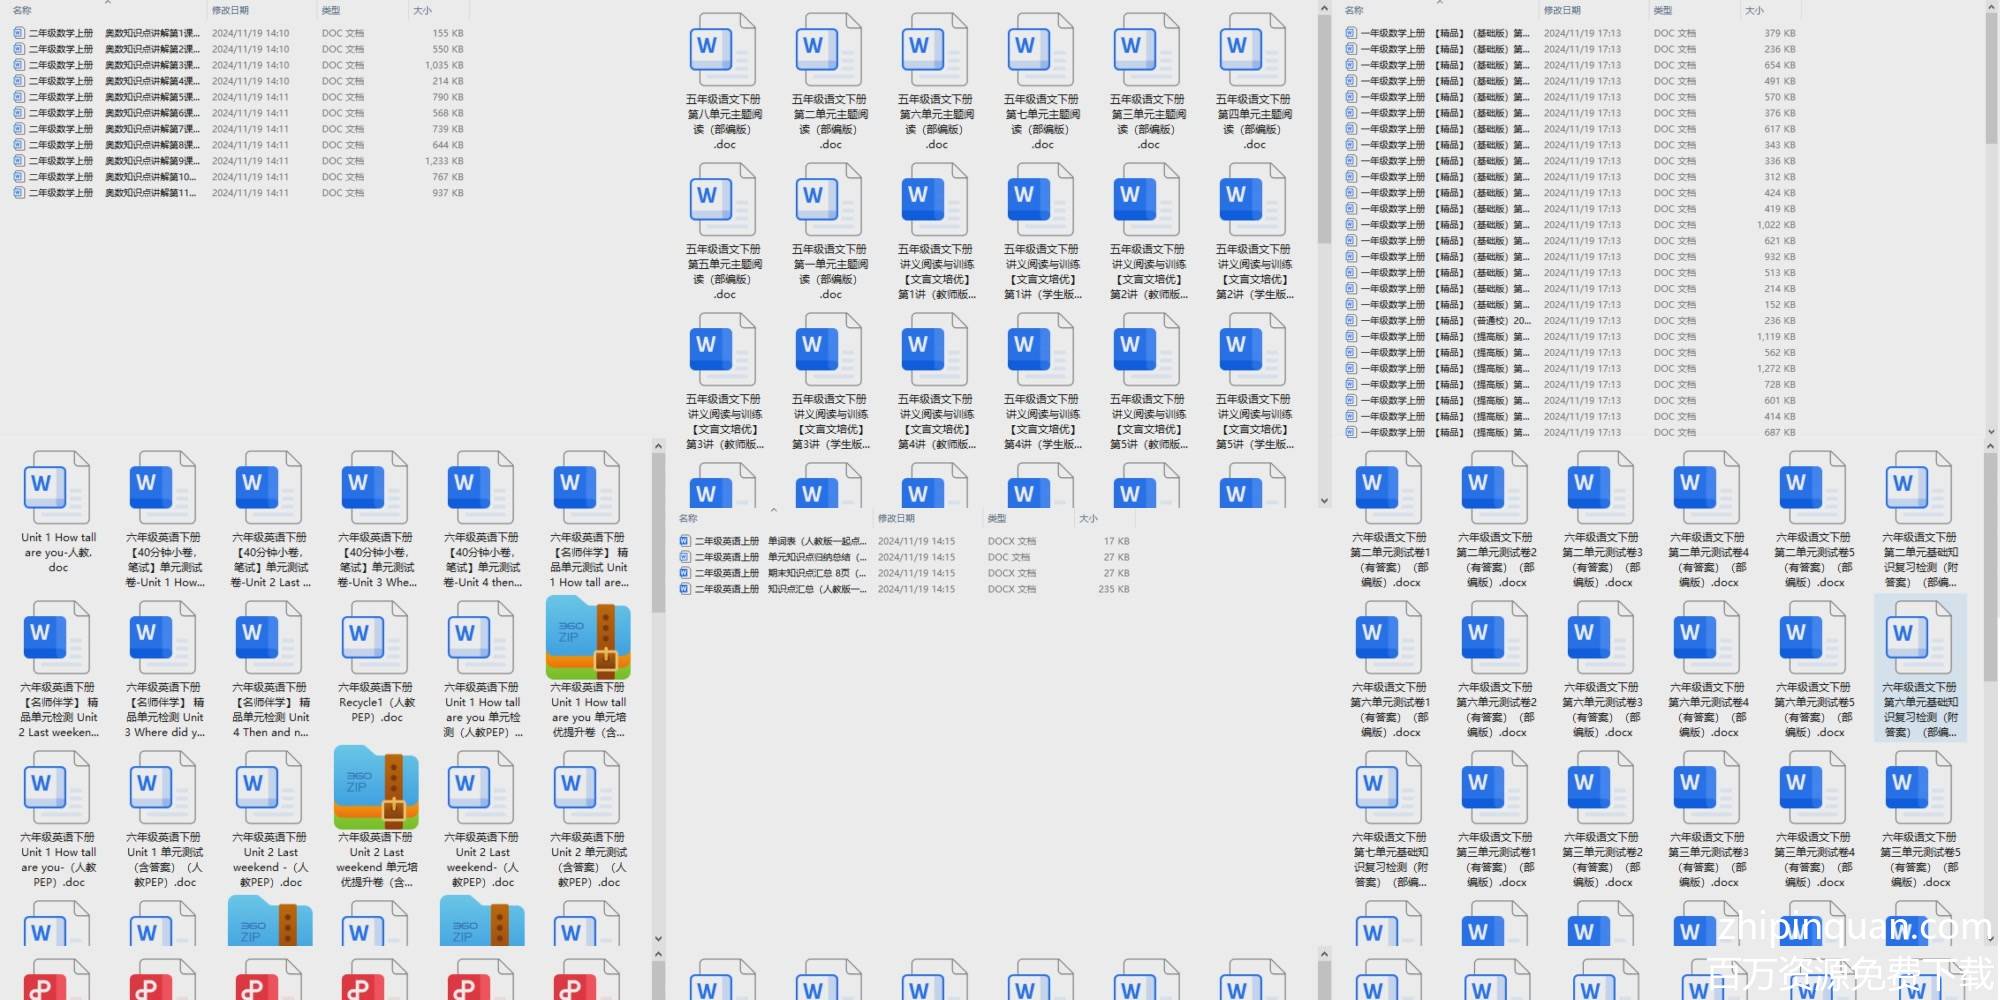Click 名称 column header in 二年级英语上册 list
2000x1000 pixels.
tap(688, 518)
